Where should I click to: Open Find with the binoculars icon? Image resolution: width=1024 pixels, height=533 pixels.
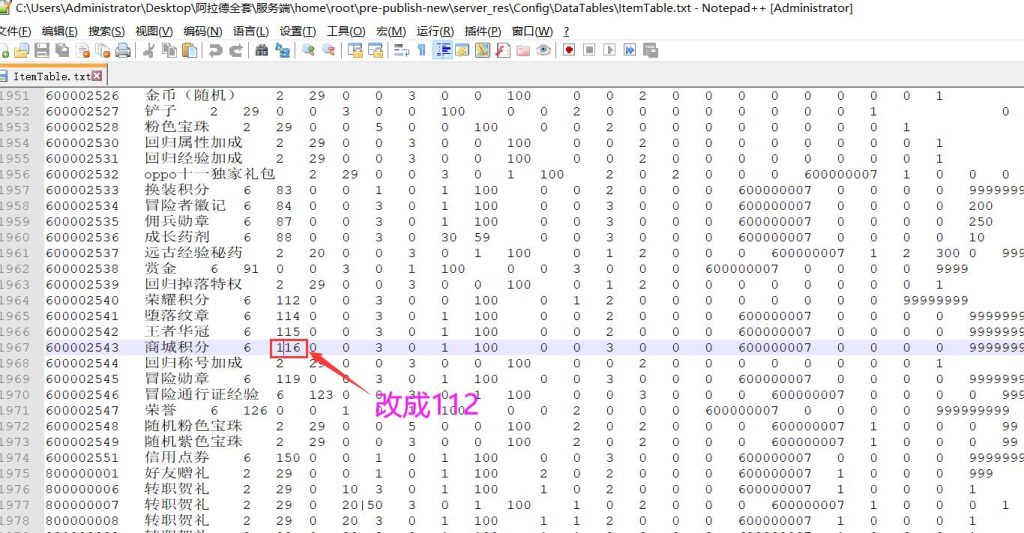point(262,50)
